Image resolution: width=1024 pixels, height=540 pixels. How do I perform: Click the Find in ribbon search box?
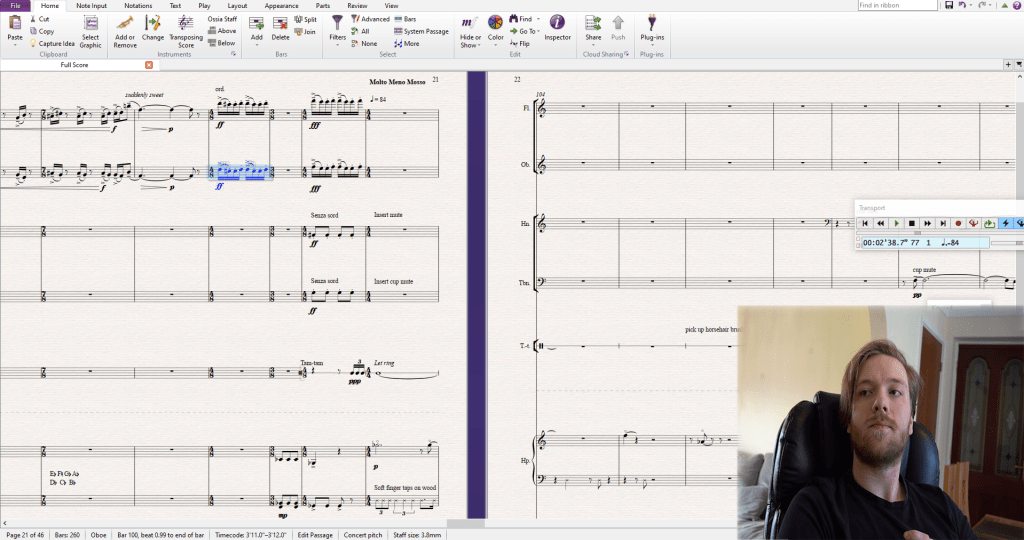pos(897,6)
